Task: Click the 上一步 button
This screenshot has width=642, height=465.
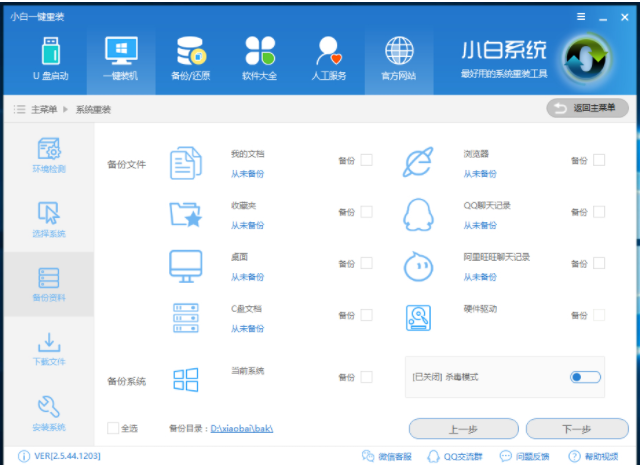Action: [x=463, y=429]
